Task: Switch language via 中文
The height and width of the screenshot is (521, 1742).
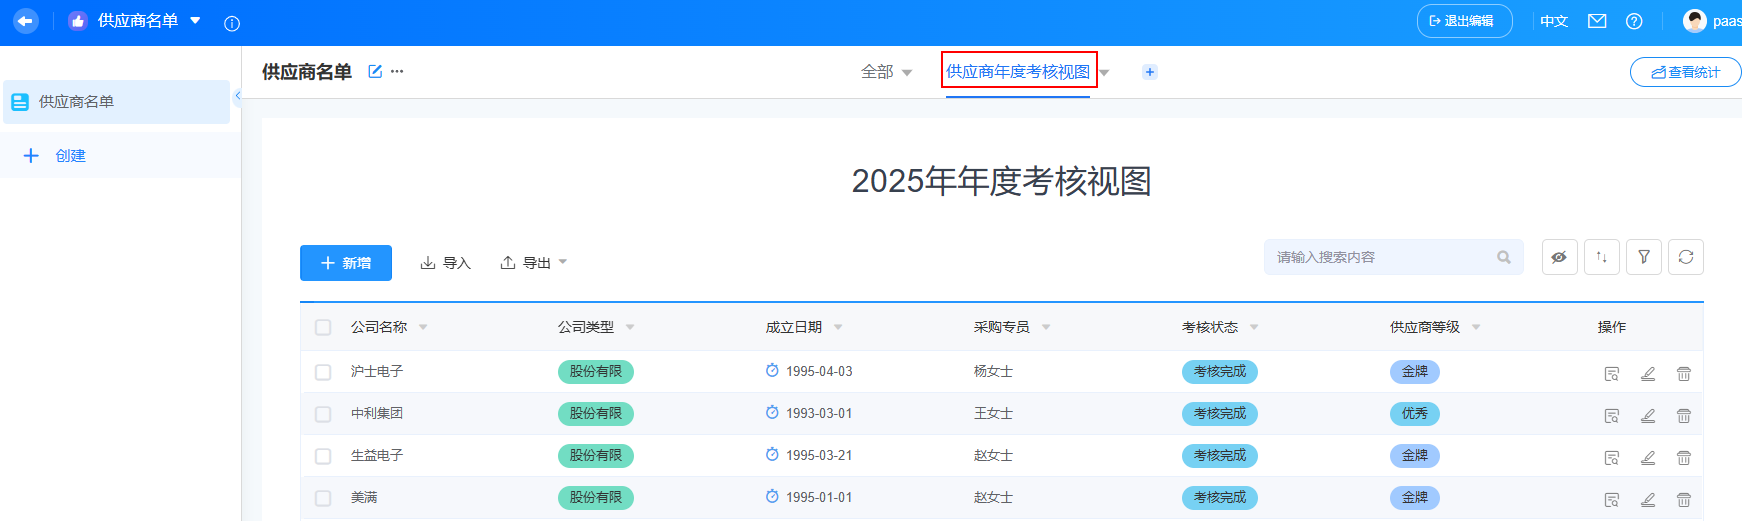Action: (x=1554, y=21)
